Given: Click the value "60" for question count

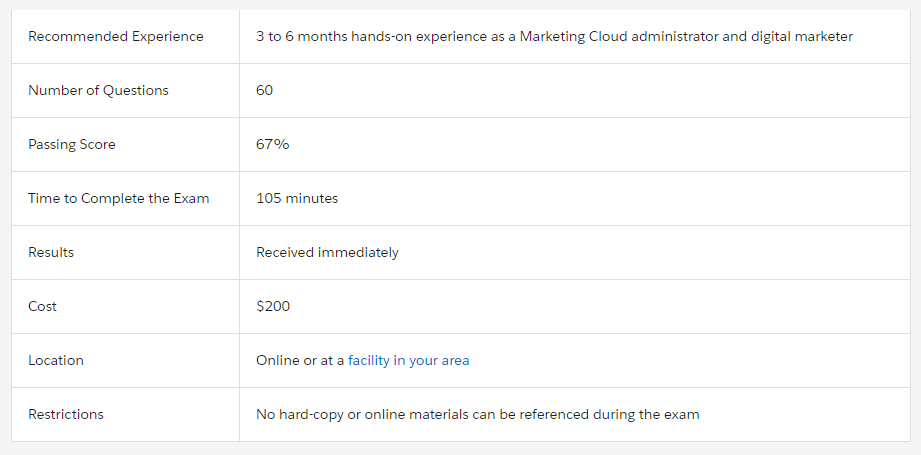Looking at the screenshot, I should coord(264,90).
